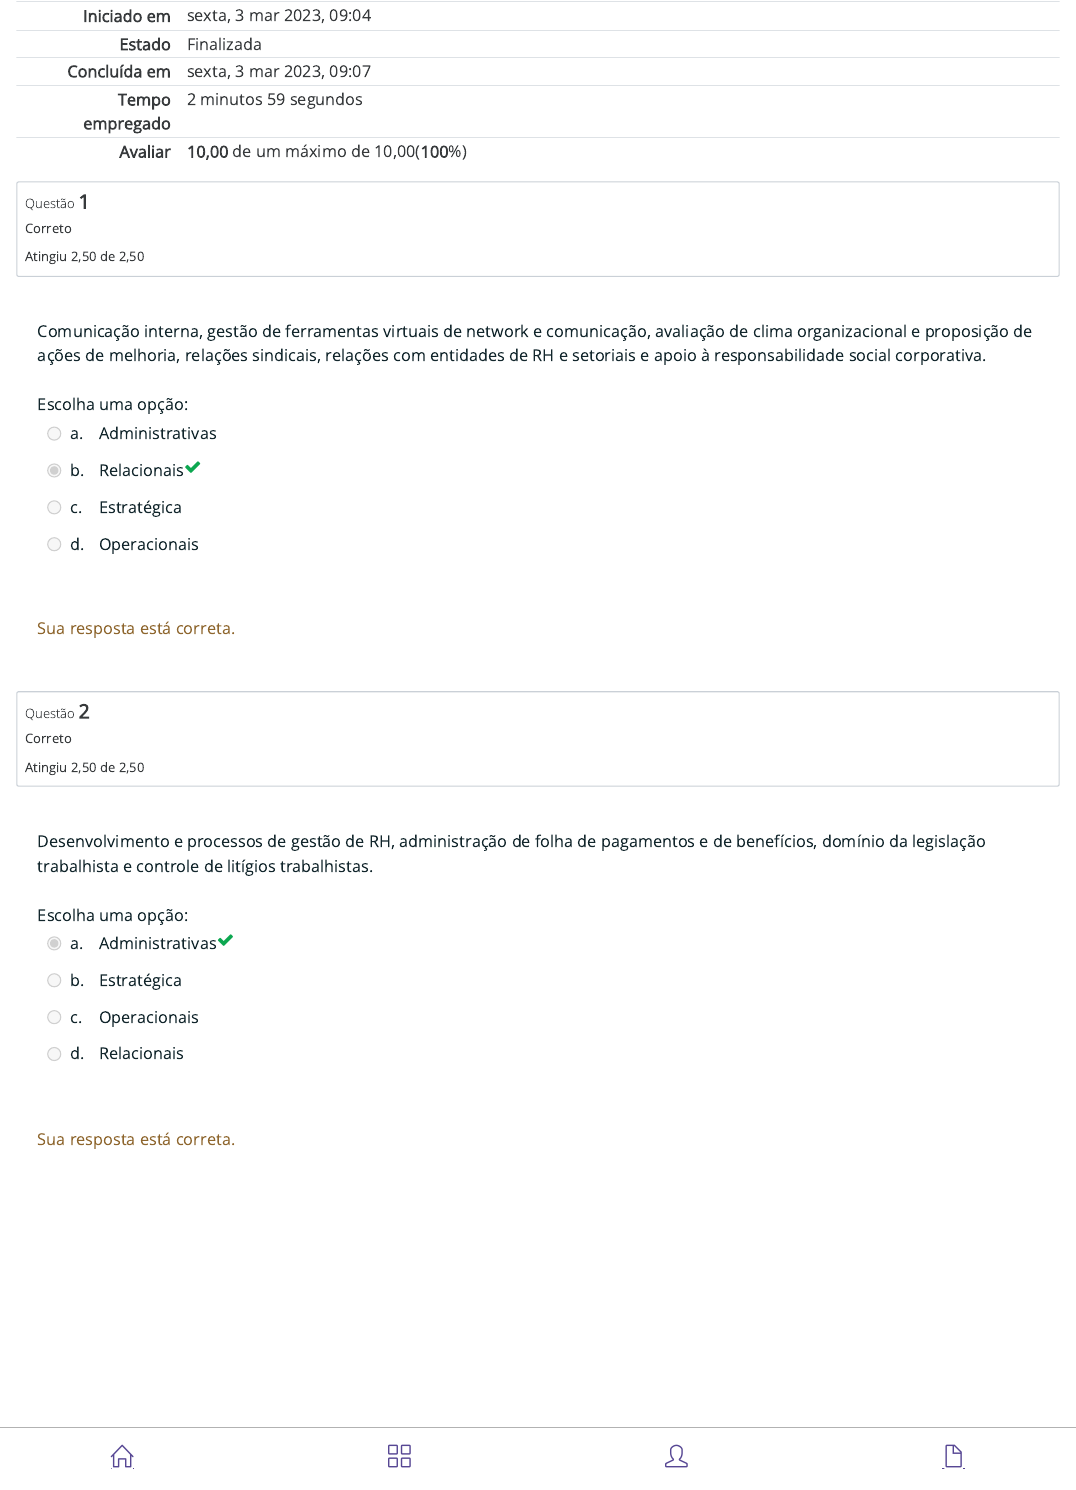Choose Estratégica radio in Questão 2
This screenshot has width=1076, height=1490.
54,981
